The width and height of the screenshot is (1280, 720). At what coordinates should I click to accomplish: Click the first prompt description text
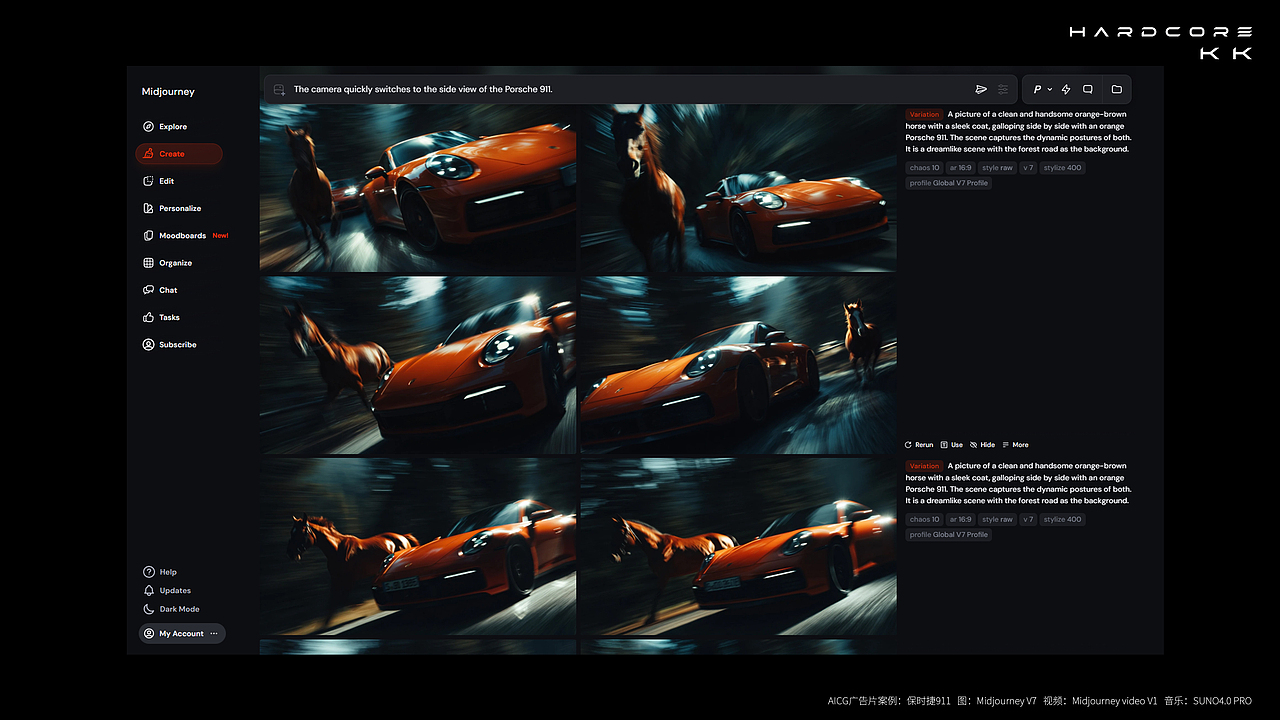(1018, 132)
